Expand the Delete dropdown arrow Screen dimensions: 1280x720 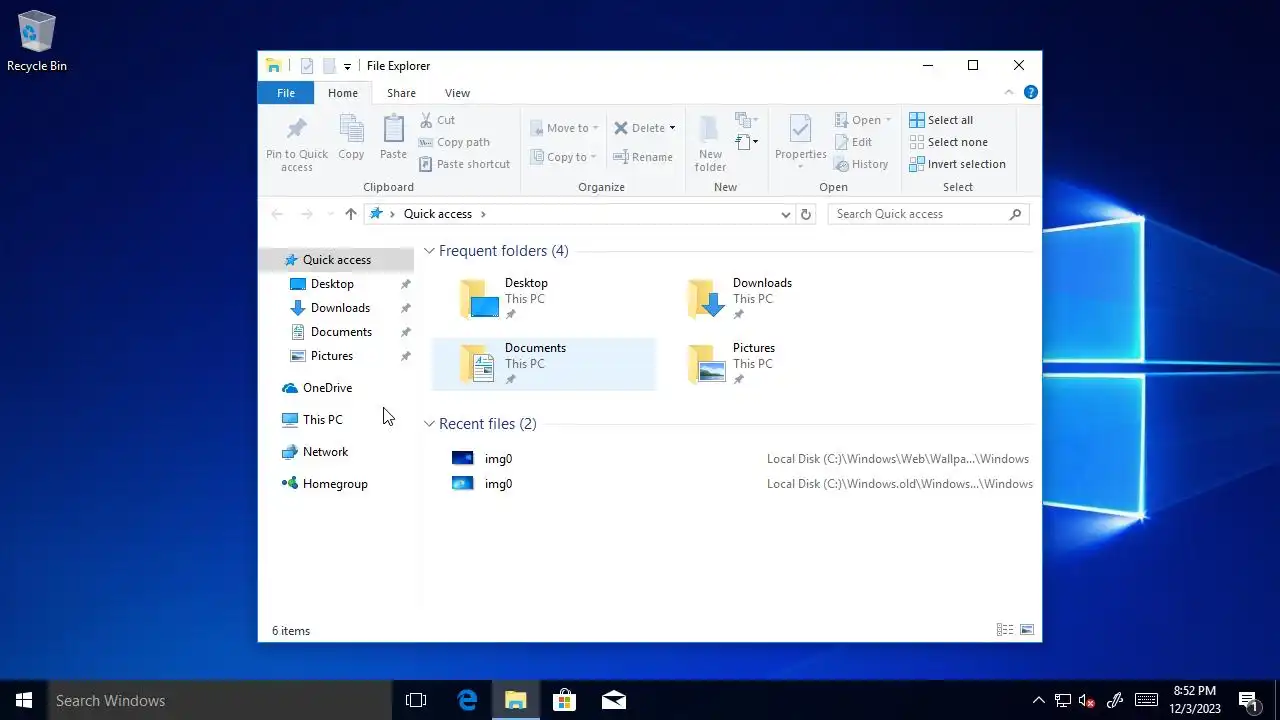(x=672, y=128)
